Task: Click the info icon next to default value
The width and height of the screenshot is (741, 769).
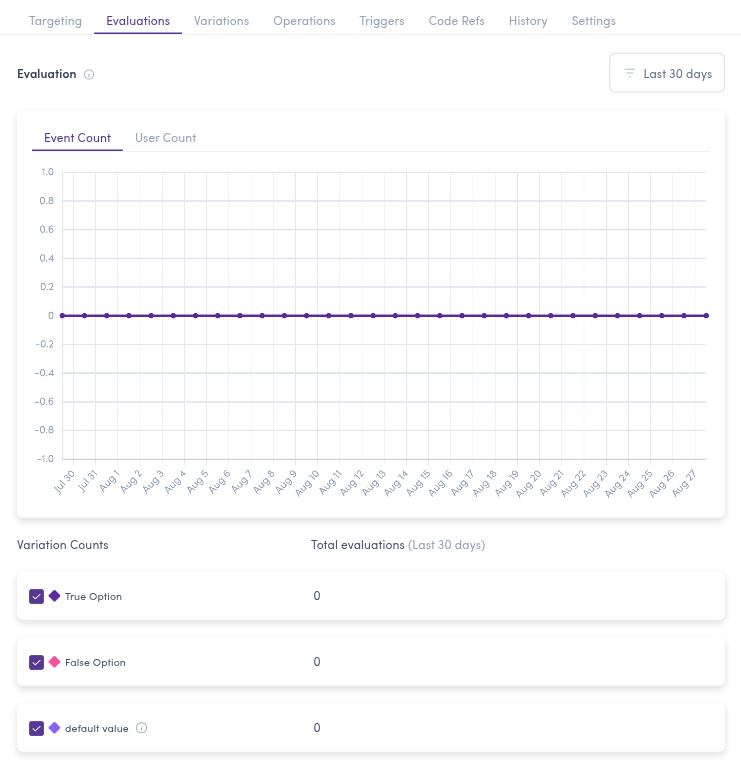Action: (141, 728)
